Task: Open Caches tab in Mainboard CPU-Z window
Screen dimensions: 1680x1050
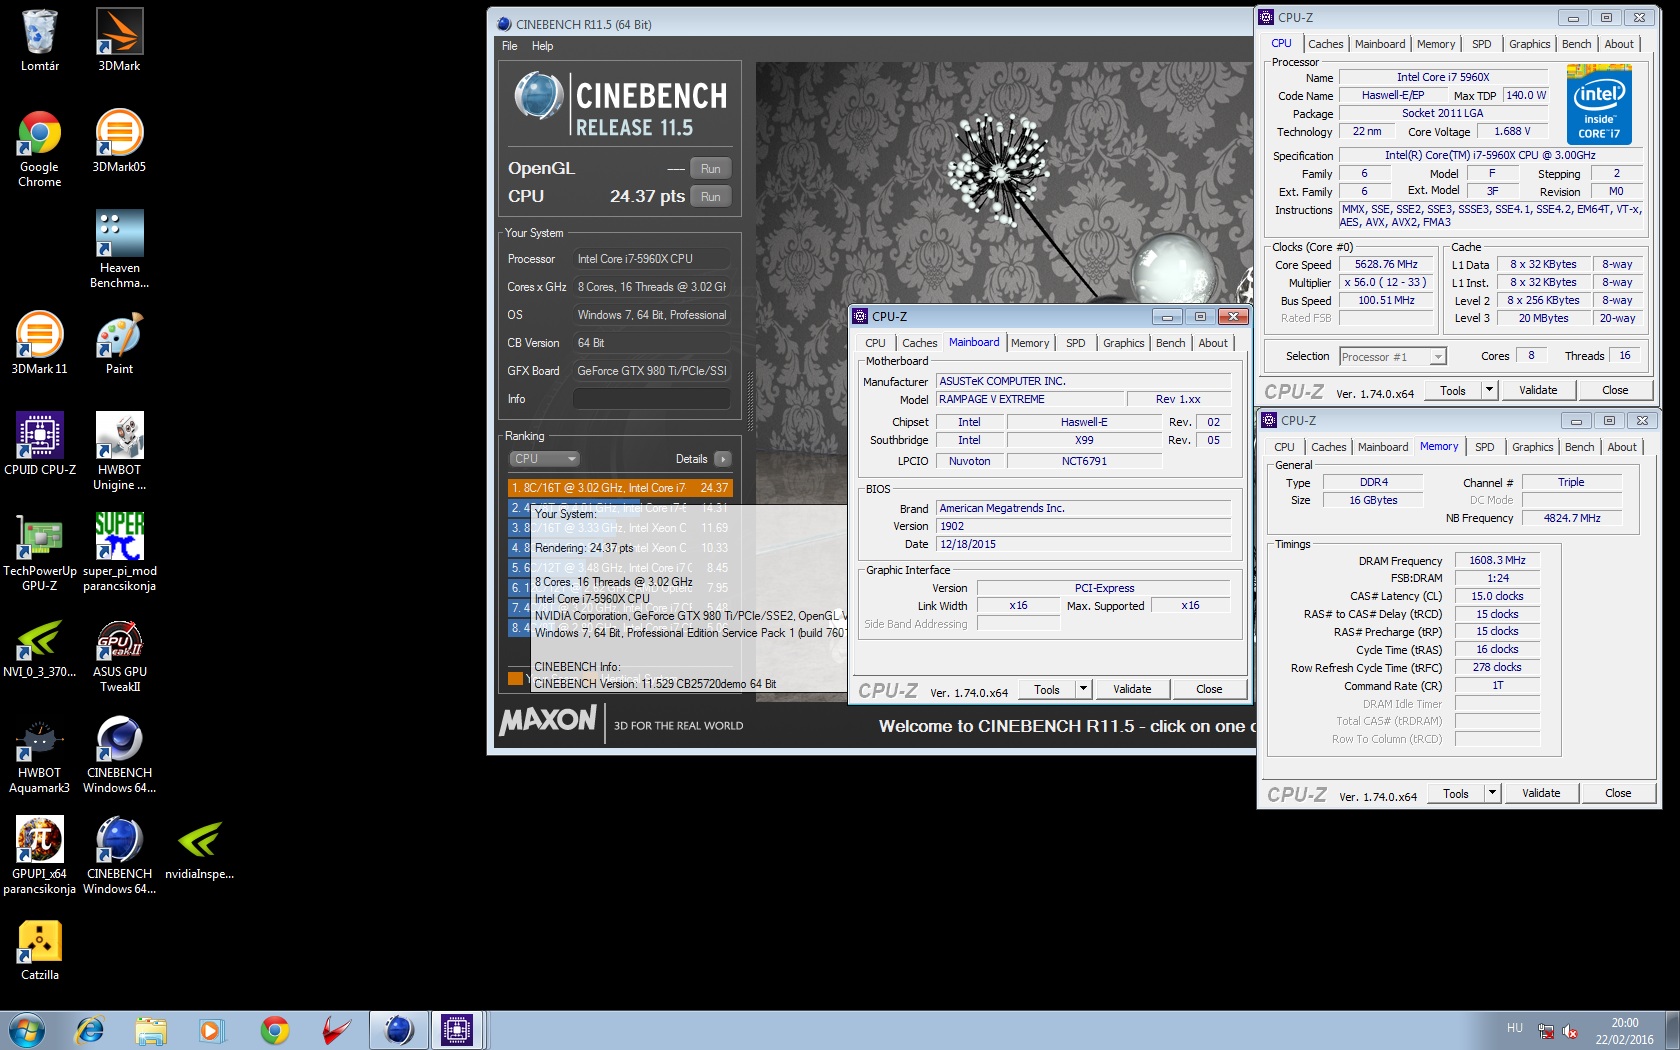Action: point(919,343)
